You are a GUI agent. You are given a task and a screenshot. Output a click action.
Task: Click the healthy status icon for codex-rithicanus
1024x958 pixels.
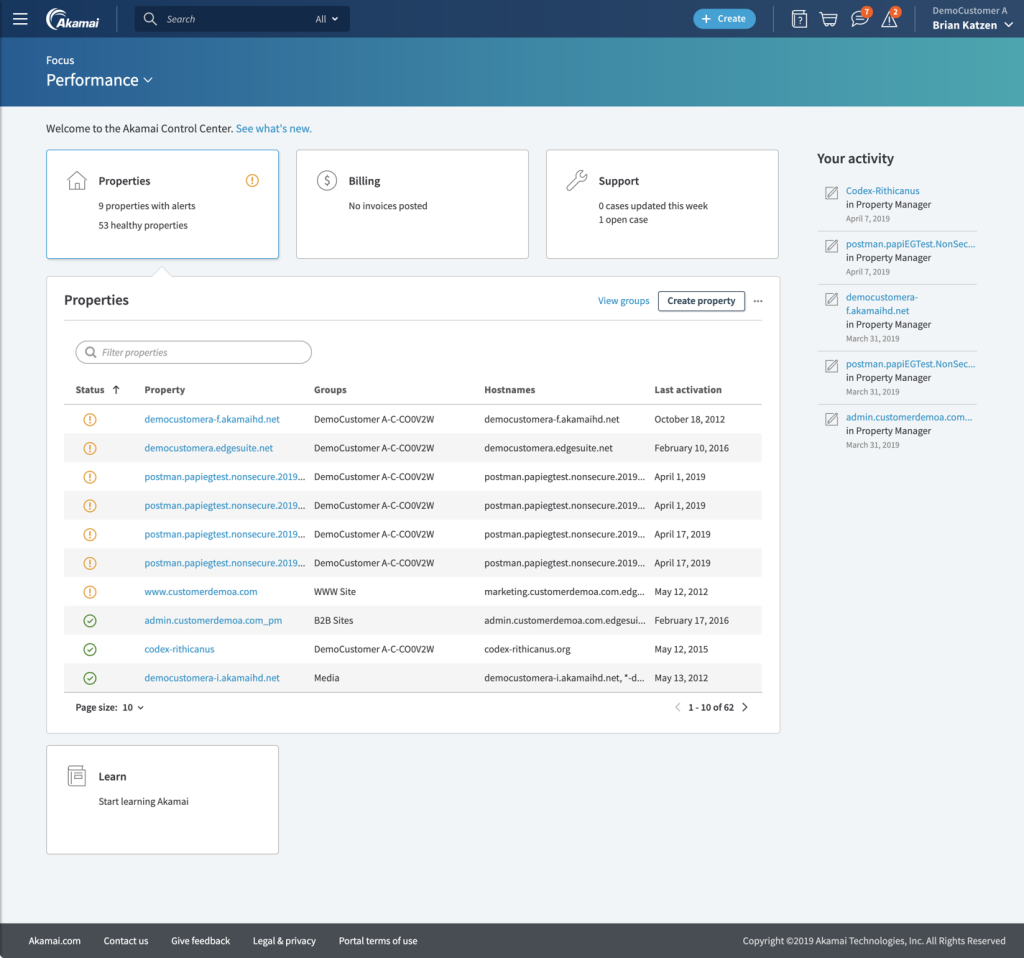[x=90, y=649]
